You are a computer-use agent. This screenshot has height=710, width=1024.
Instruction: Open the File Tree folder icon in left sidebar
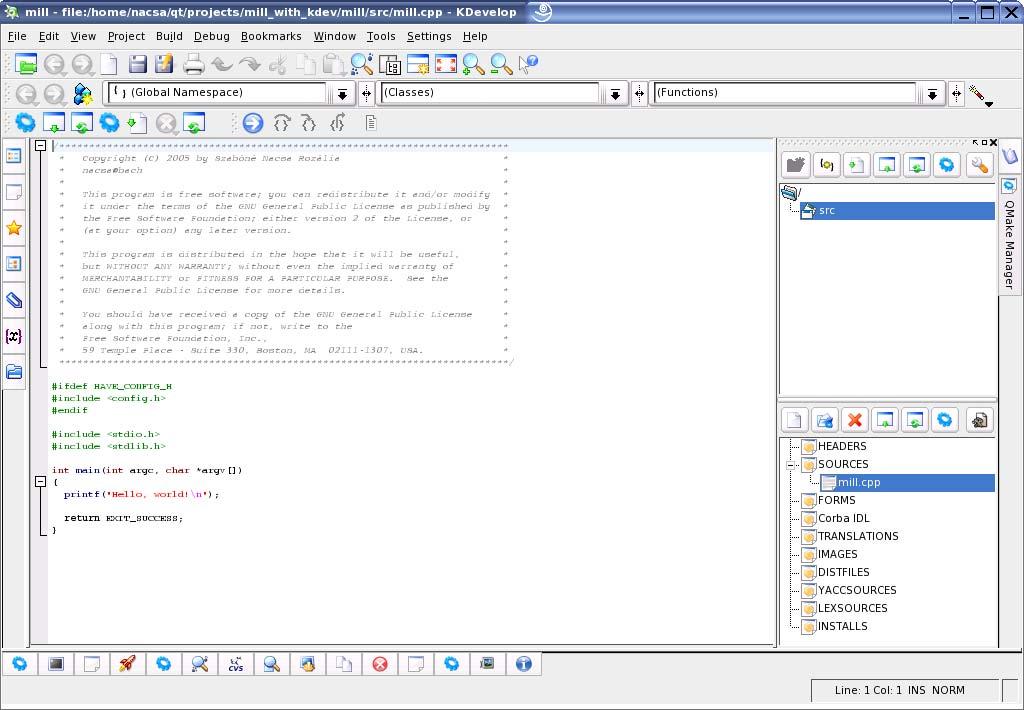[14, 372]
